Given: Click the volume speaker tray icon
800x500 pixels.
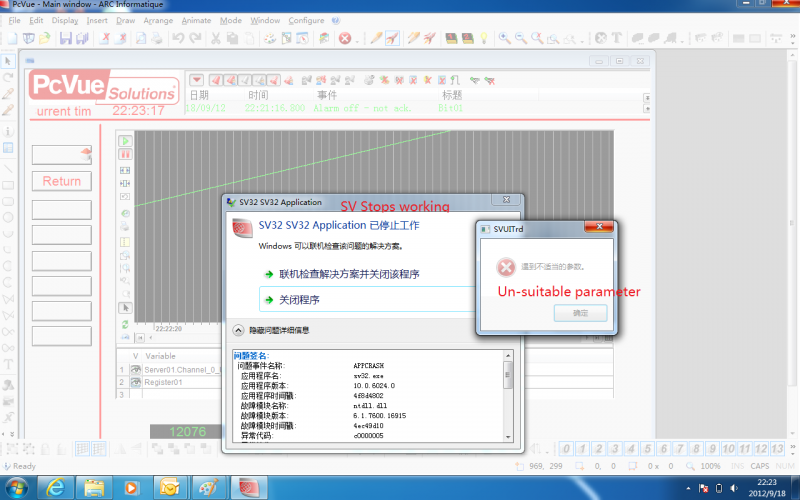Looking at the screenshot, I should [x=734, y=488].
